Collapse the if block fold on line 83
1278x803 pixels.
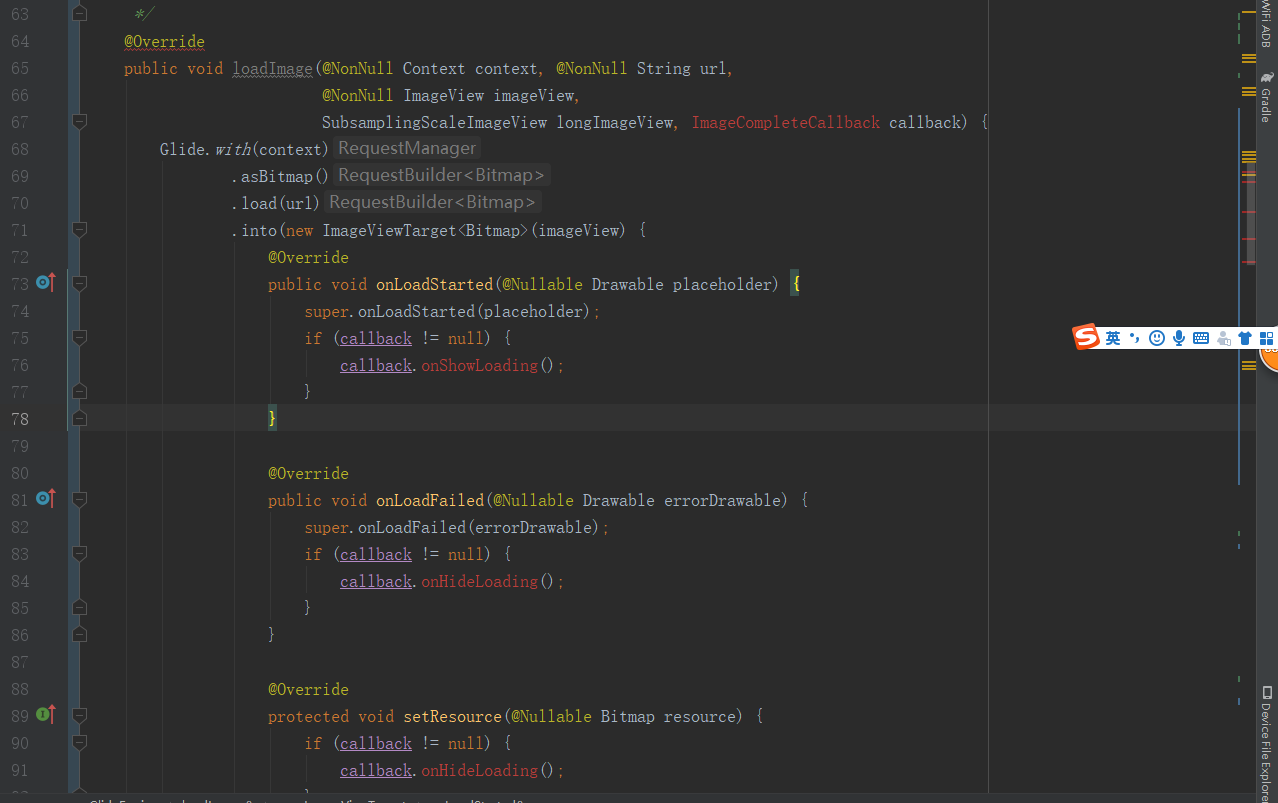coord(80,554)
